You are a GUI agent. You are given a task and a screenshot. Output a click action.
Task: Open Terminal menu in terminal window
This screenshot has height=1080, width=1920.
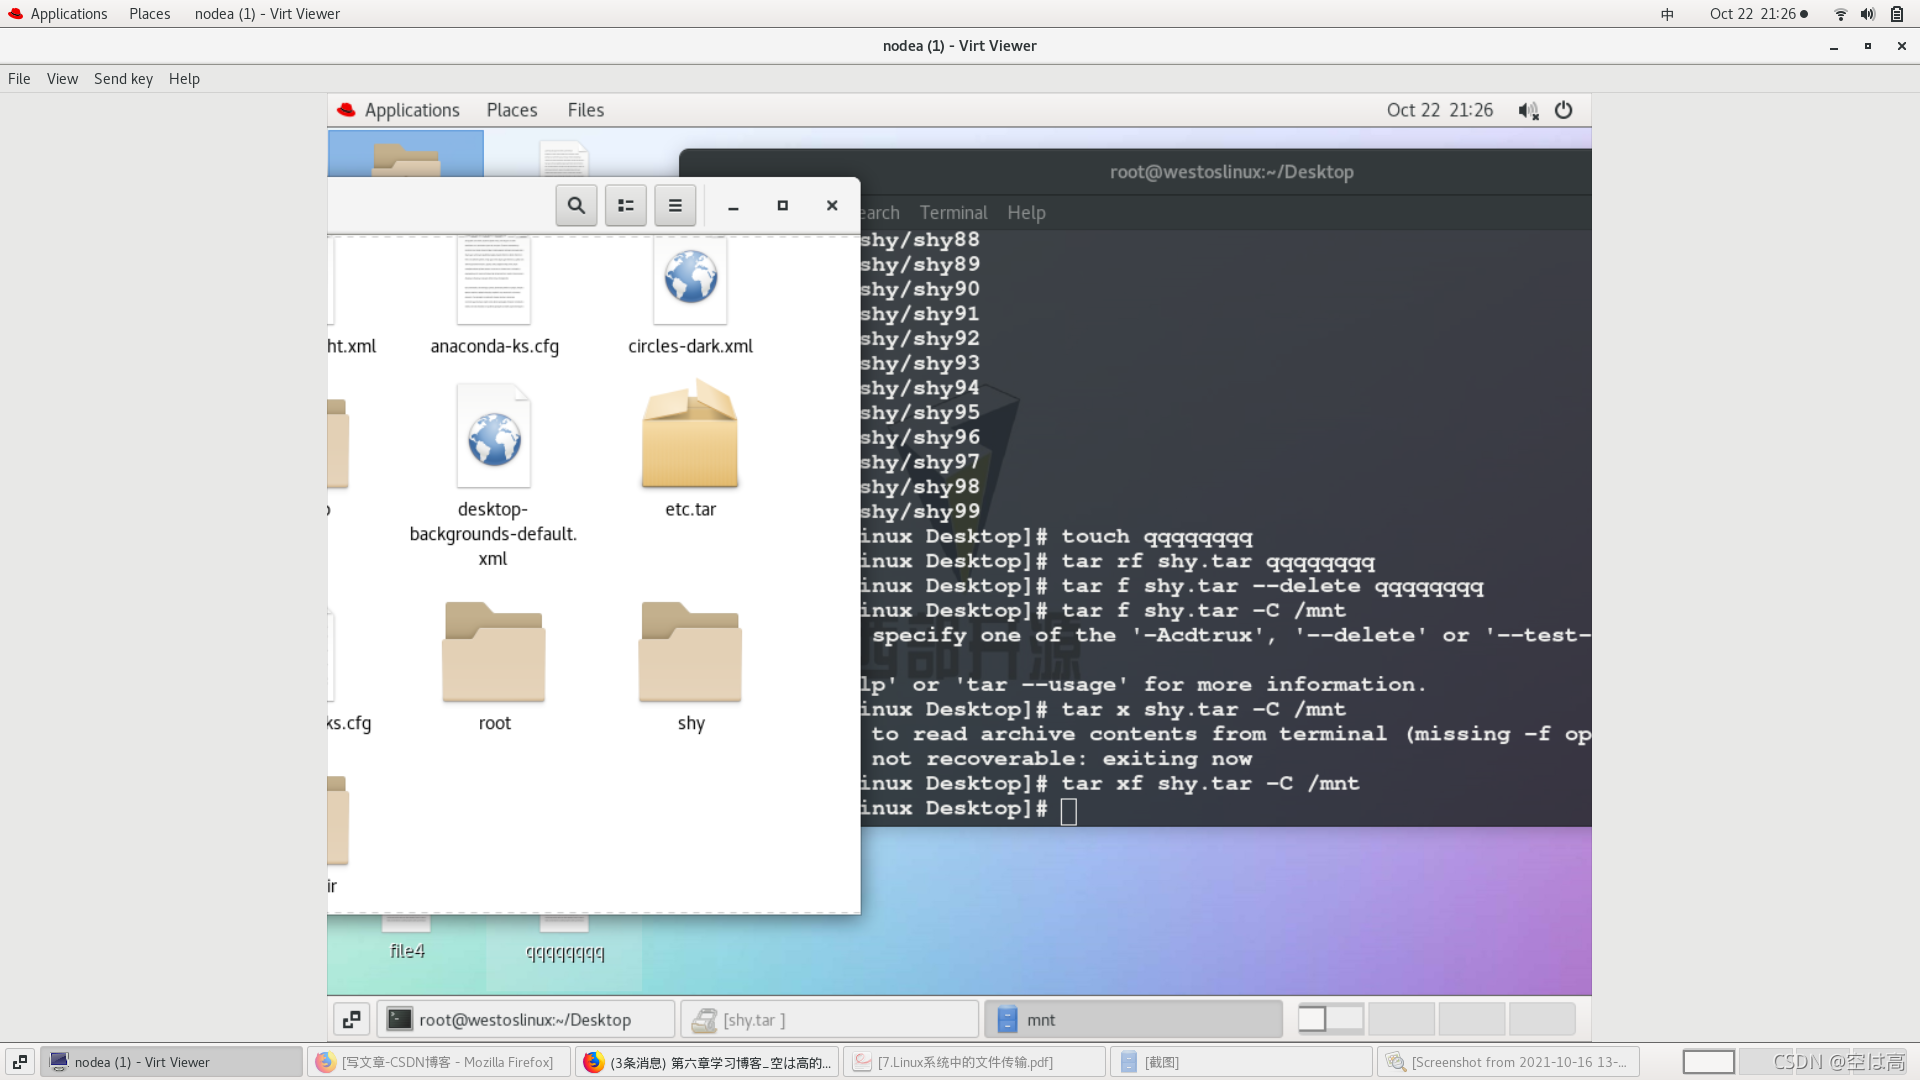click(x=953, y=212)
